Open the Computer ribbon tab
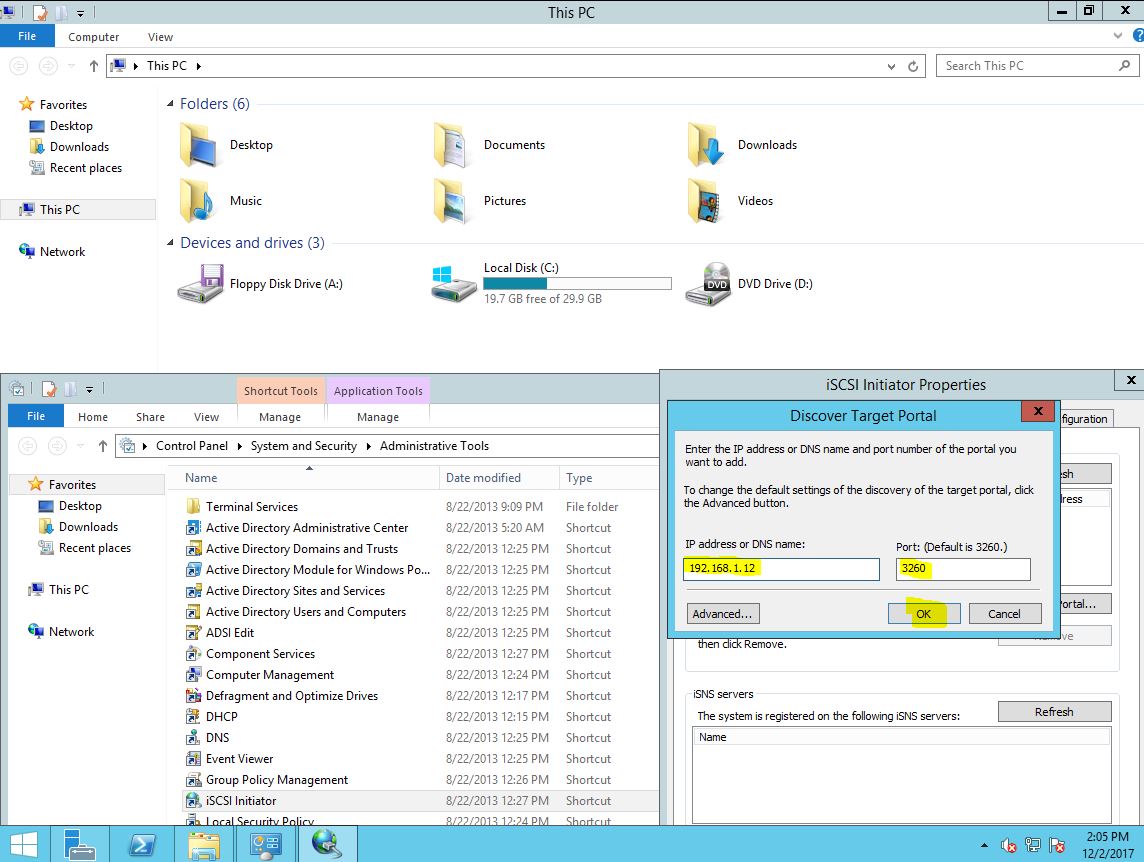Image resolution: width=1144 pixels, height=862 pixels. coord(93,37)
